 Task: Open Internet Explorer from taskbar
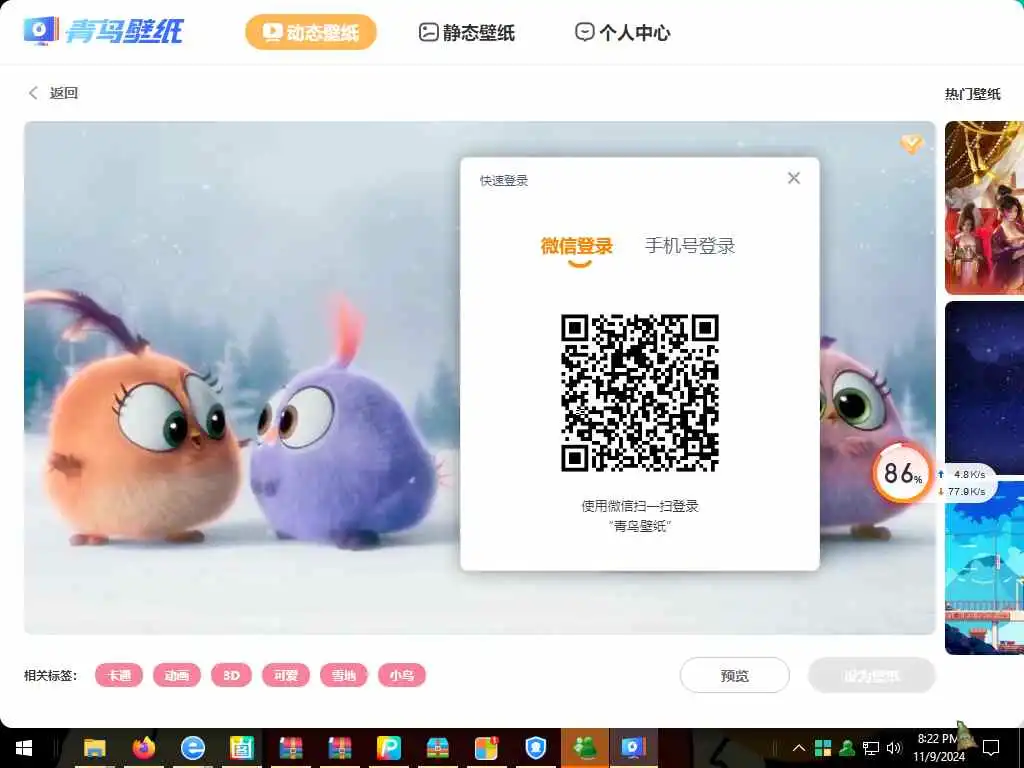coord(193,748)
